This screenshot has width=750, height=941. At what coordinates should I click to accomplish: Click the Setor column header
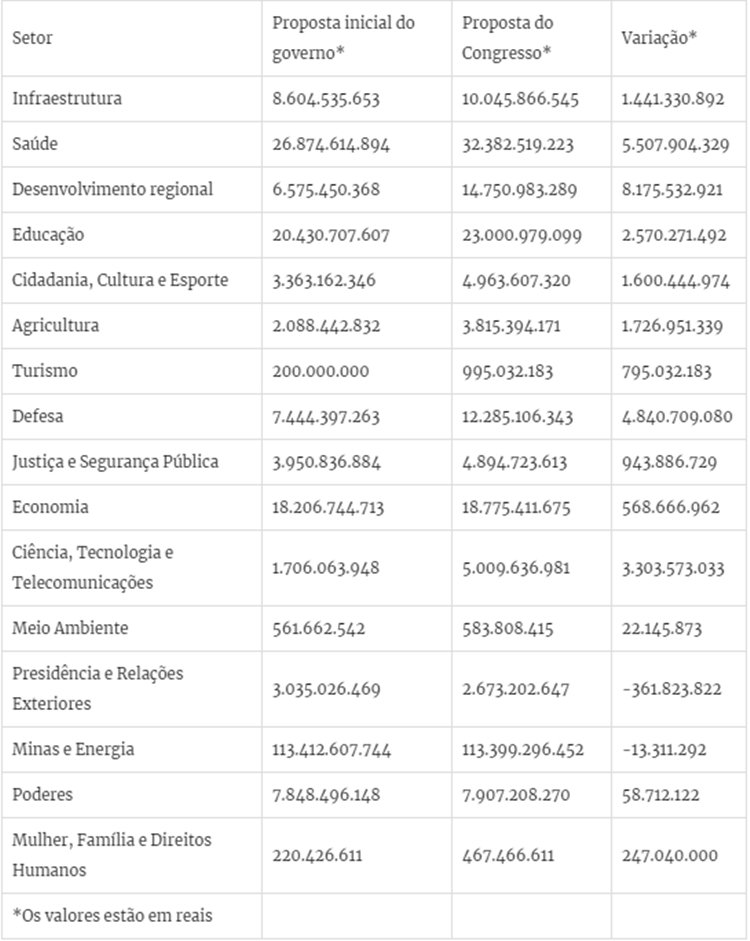(33, 38)
